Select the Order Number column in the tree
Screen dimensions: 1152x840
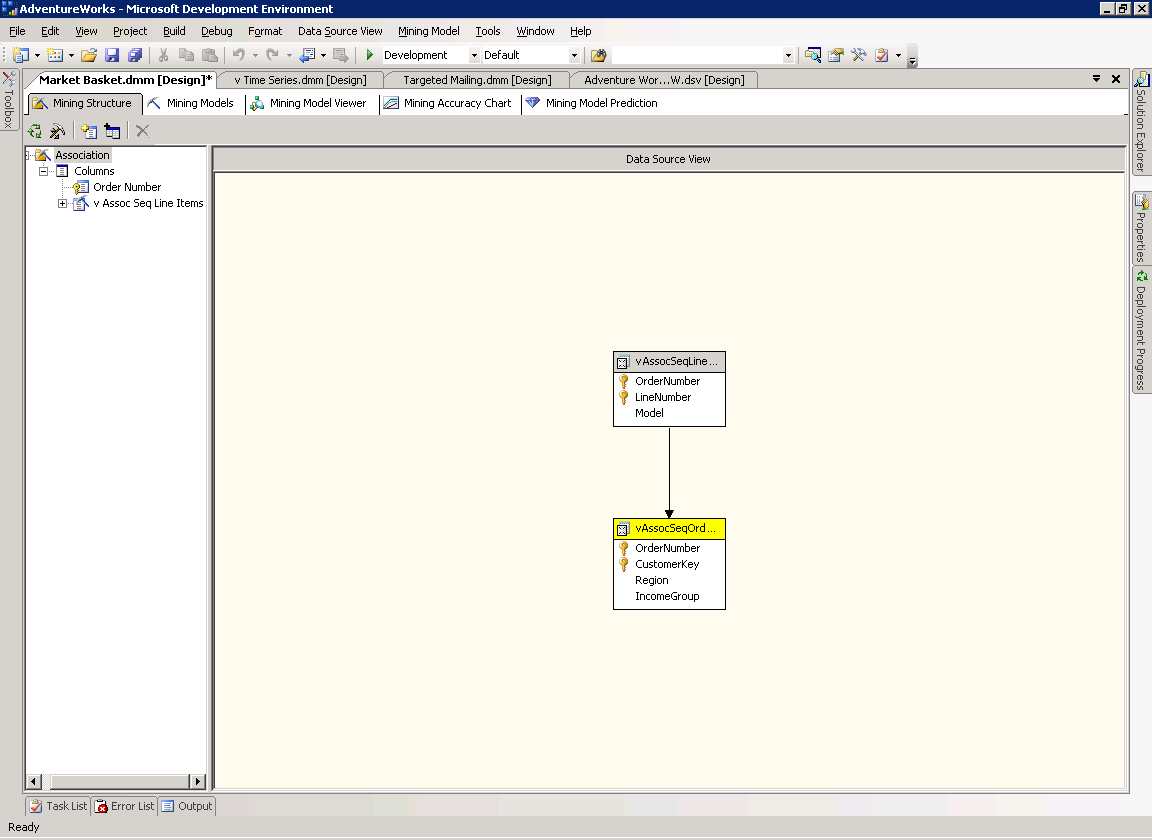tap(127, 187)
